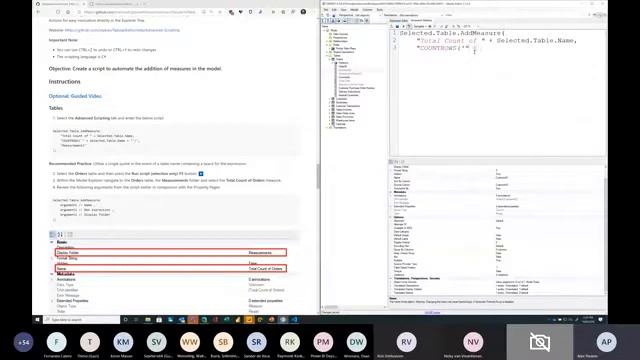Collapse Options category in property grid
This screenshot has width=640, height=360.
(391, 217)
